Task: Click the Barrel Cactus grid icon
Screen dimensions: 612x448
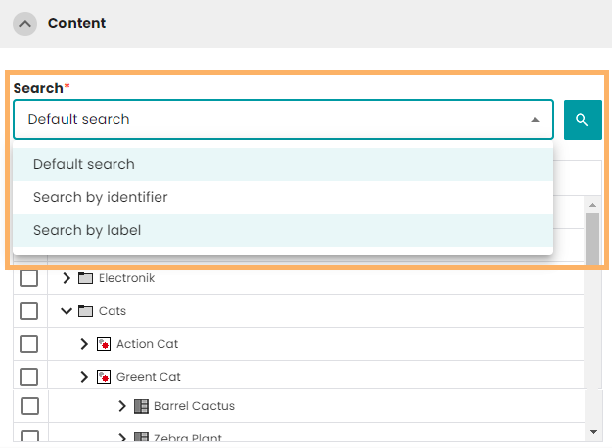Action: pyautogui.click(x=140, y=406)
